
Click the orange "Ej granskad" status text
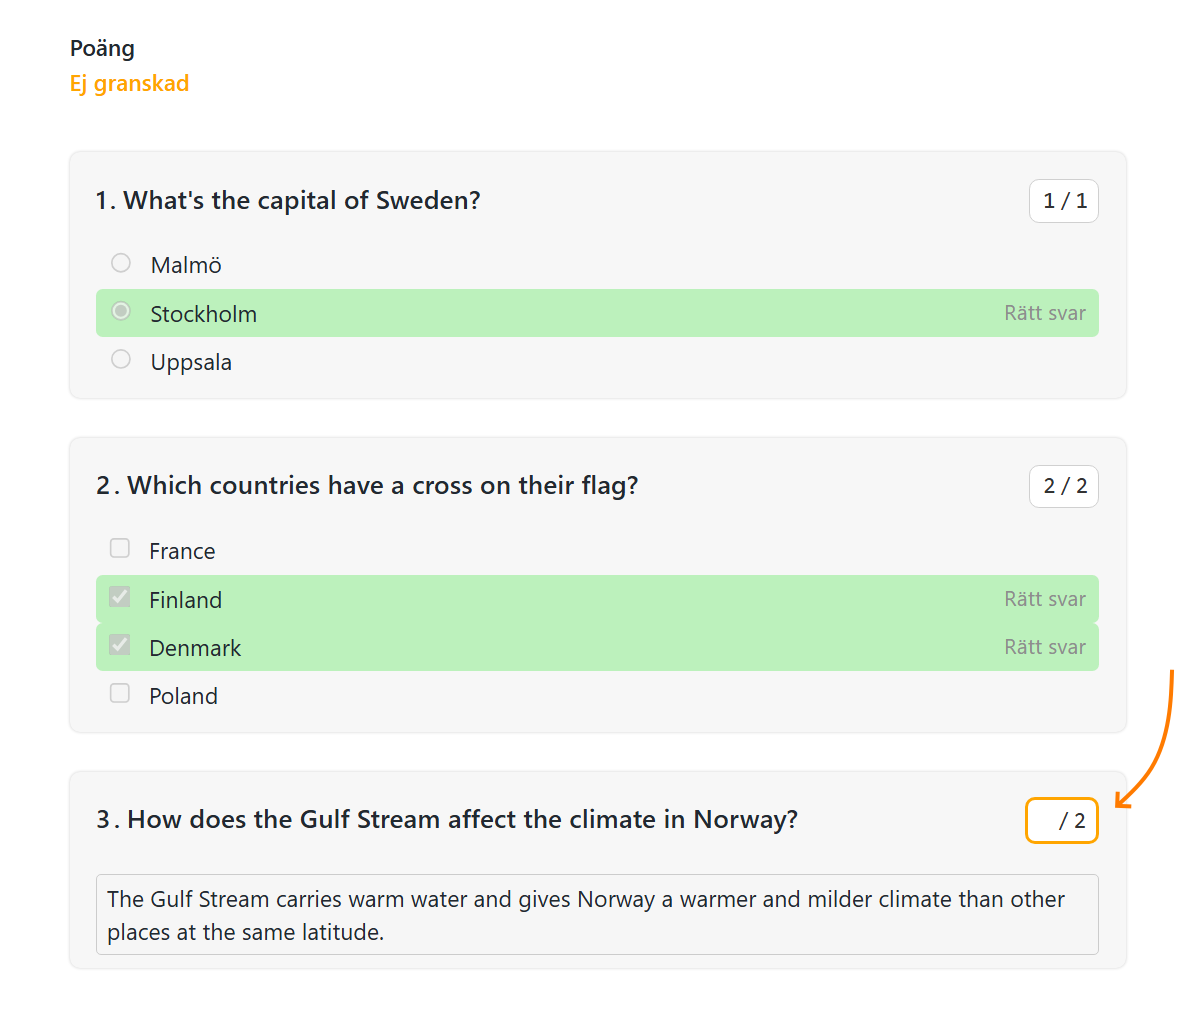coord(129,83)
